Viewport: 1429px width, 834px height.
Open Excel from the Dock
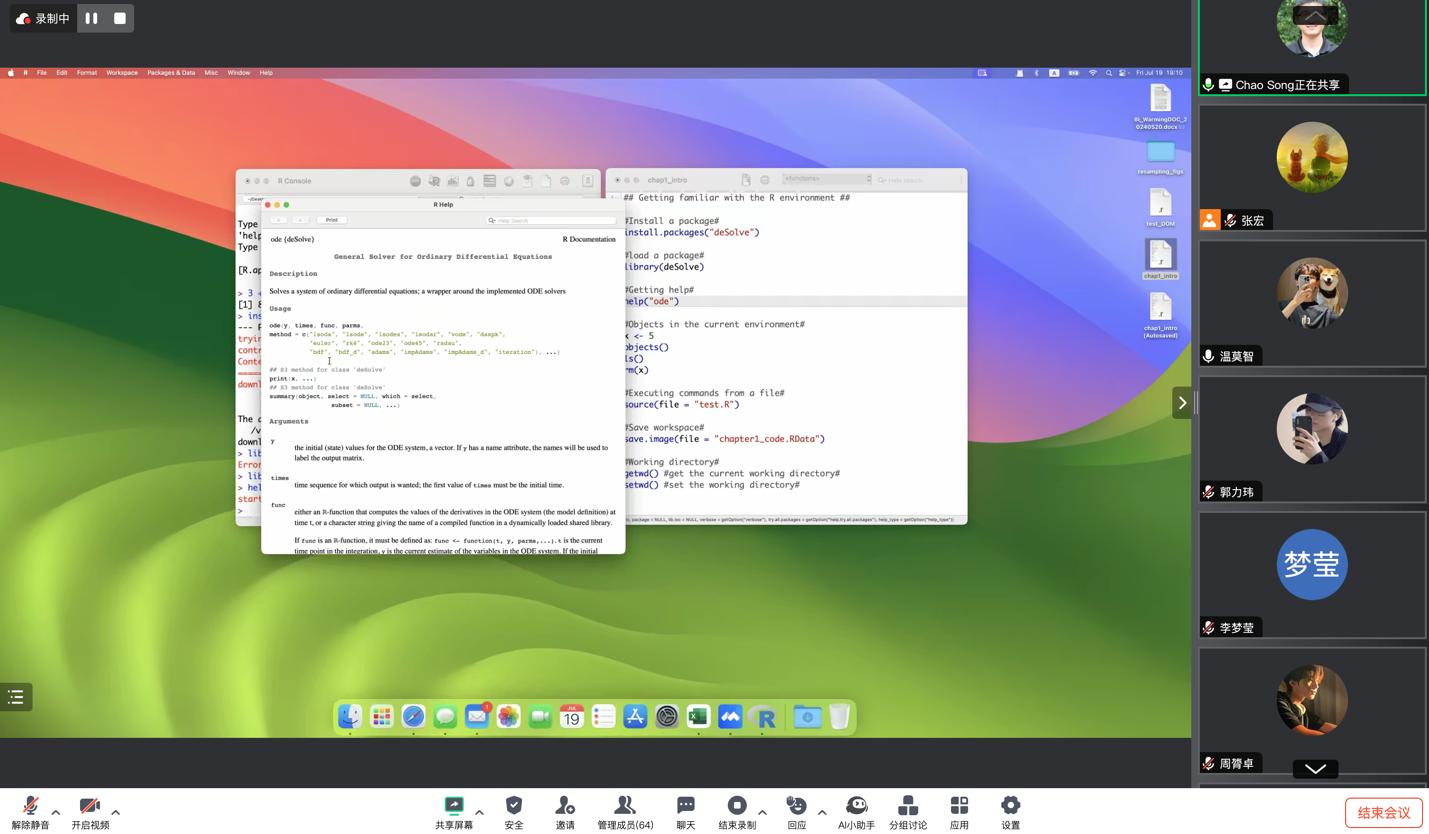coord(698,717)
